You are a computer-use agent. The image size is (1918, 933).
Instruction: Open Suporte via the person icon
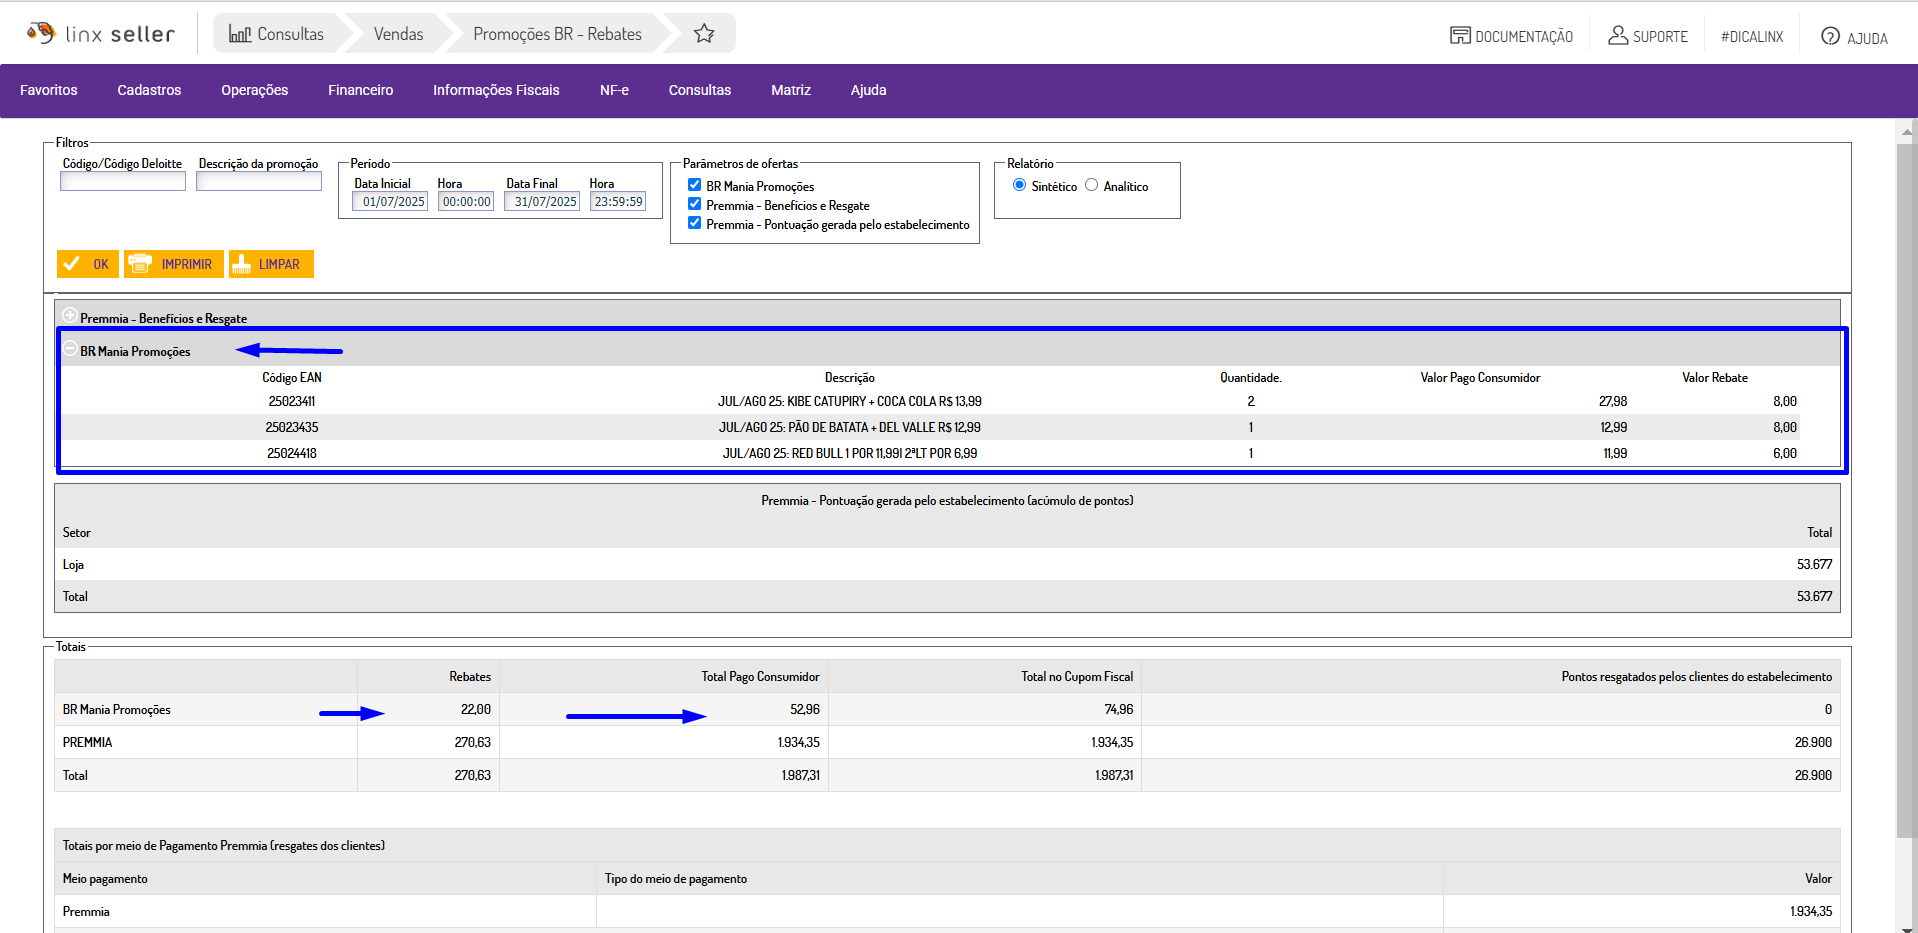pos(1617,35)
